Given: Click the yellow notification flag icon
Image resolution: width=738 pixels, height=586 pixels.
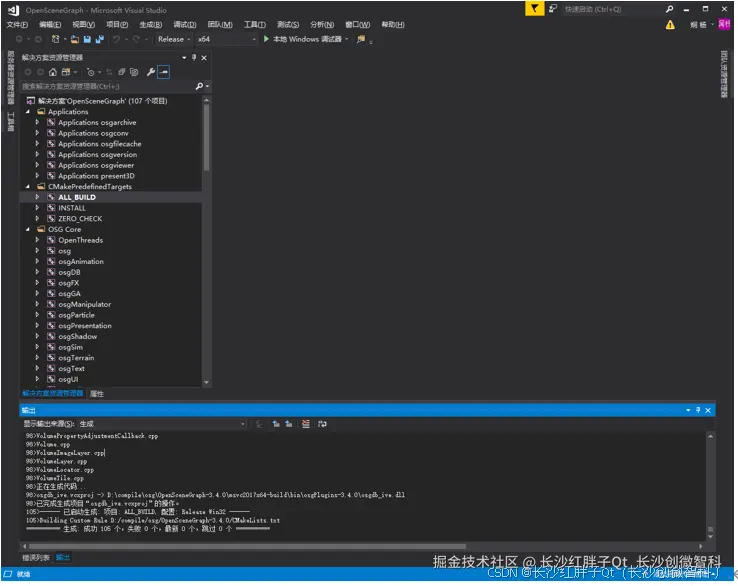Looking at the screenshot, I should pos(535,9).
